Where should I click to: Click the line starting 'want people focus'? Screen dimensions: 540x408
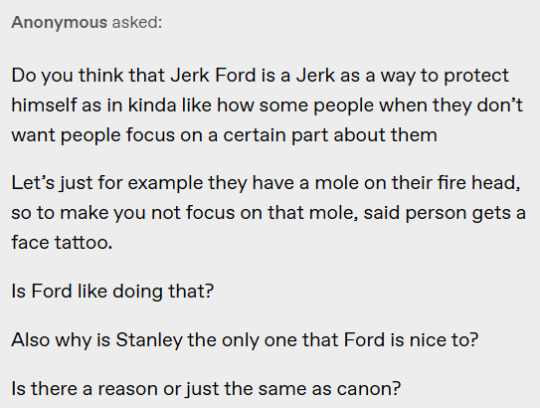click(224, 135)
